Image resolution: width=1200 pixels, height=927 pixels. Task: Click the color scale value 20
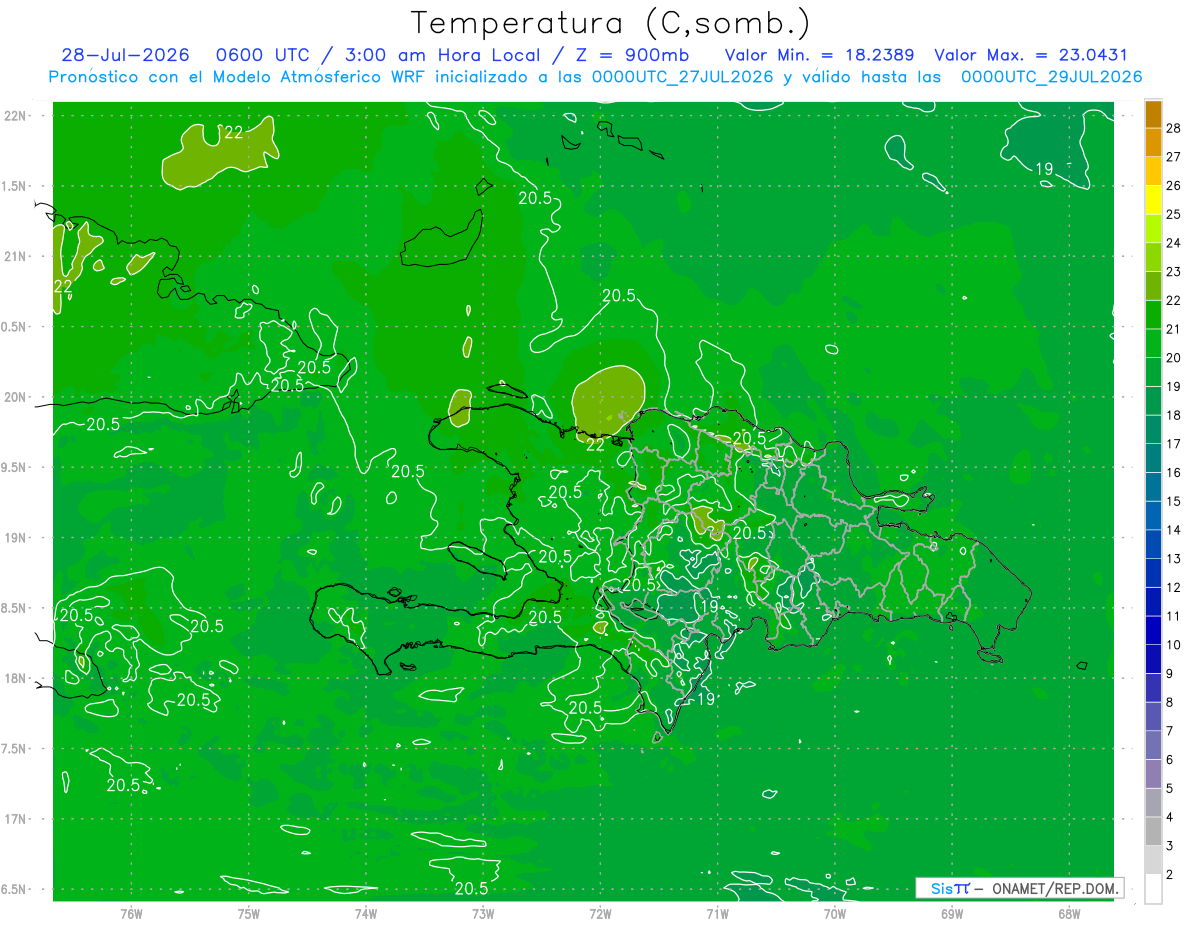(x=1173, y=358)
